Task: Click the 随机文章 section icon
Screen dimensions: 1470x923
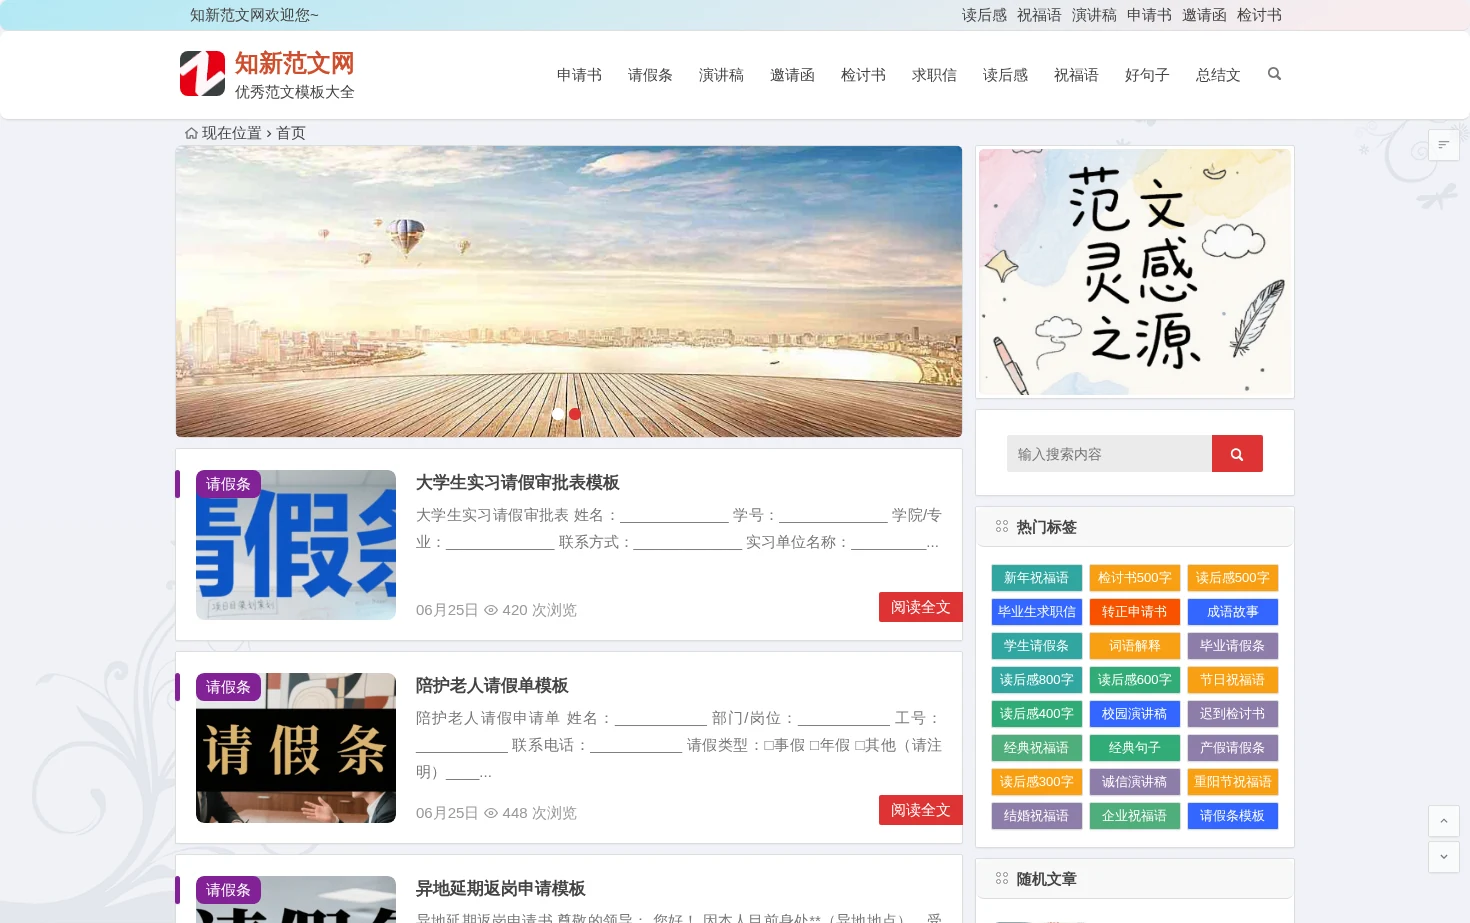Action: (x=1002, y=879)
